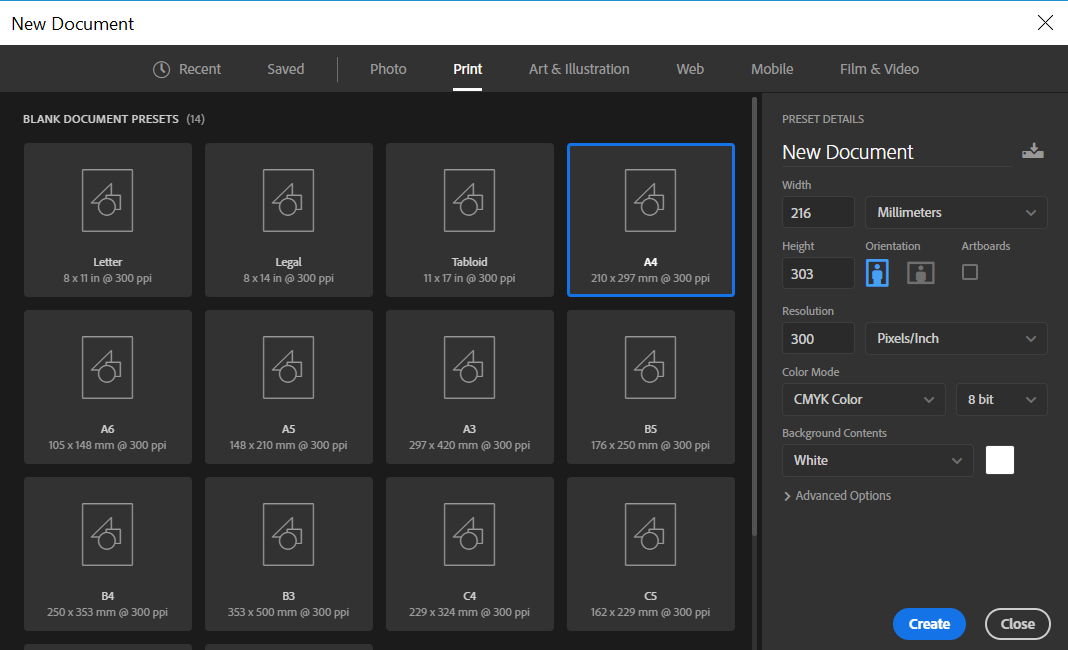Click the '353 x 500 mm @ 300 ppi' text
Image resolution: width=1068 pixels, height=650 pixels.
(289, 612)
